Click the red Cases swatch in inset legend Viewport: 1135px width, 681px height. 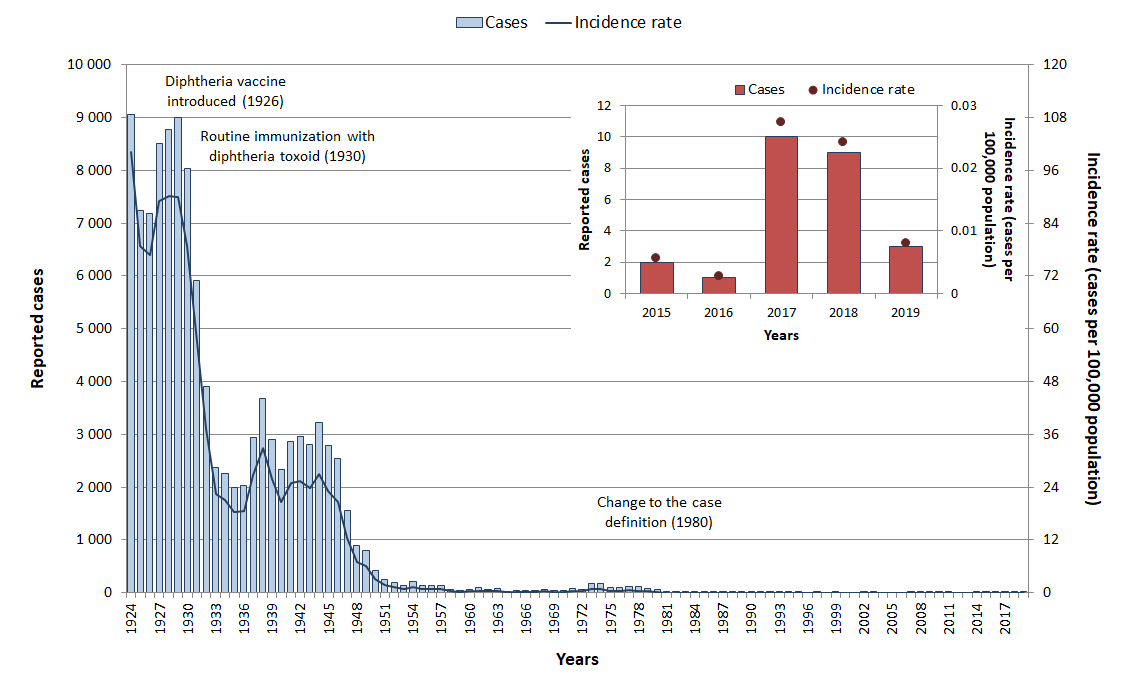click(x=739, y=90)
